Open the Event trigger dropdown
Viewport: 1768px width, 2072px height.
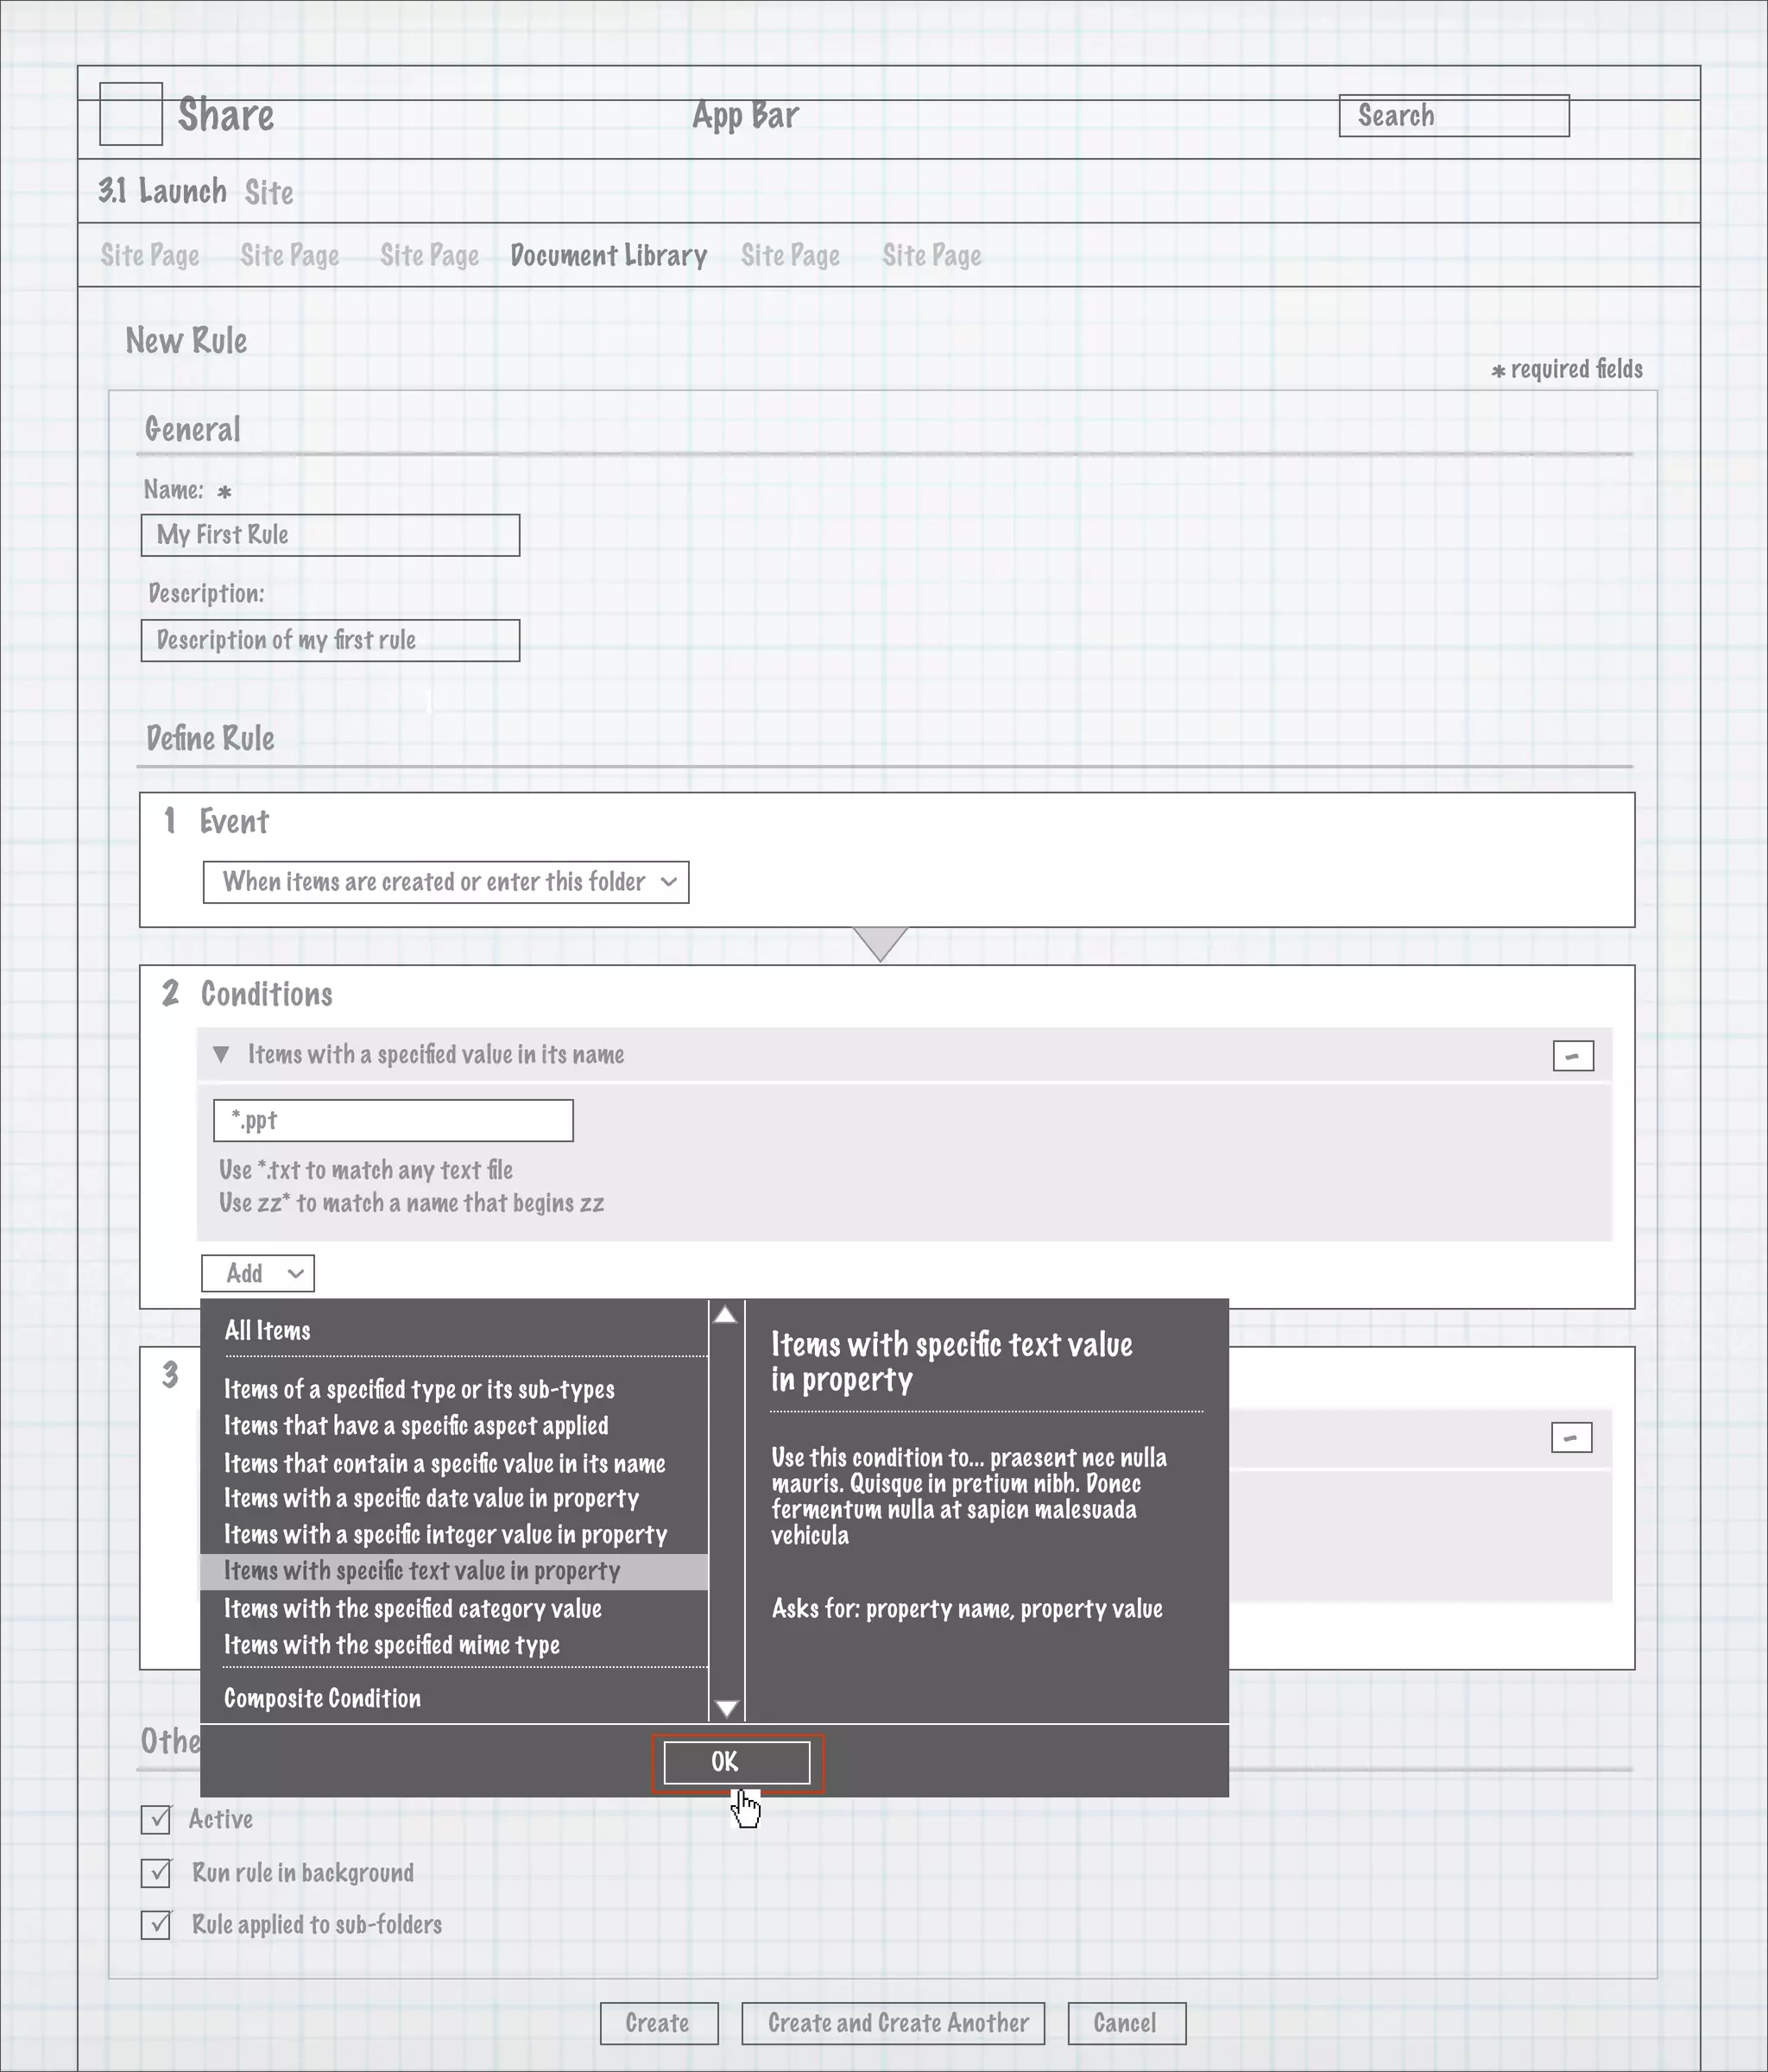pyautogui.click(x=445, y=882)
